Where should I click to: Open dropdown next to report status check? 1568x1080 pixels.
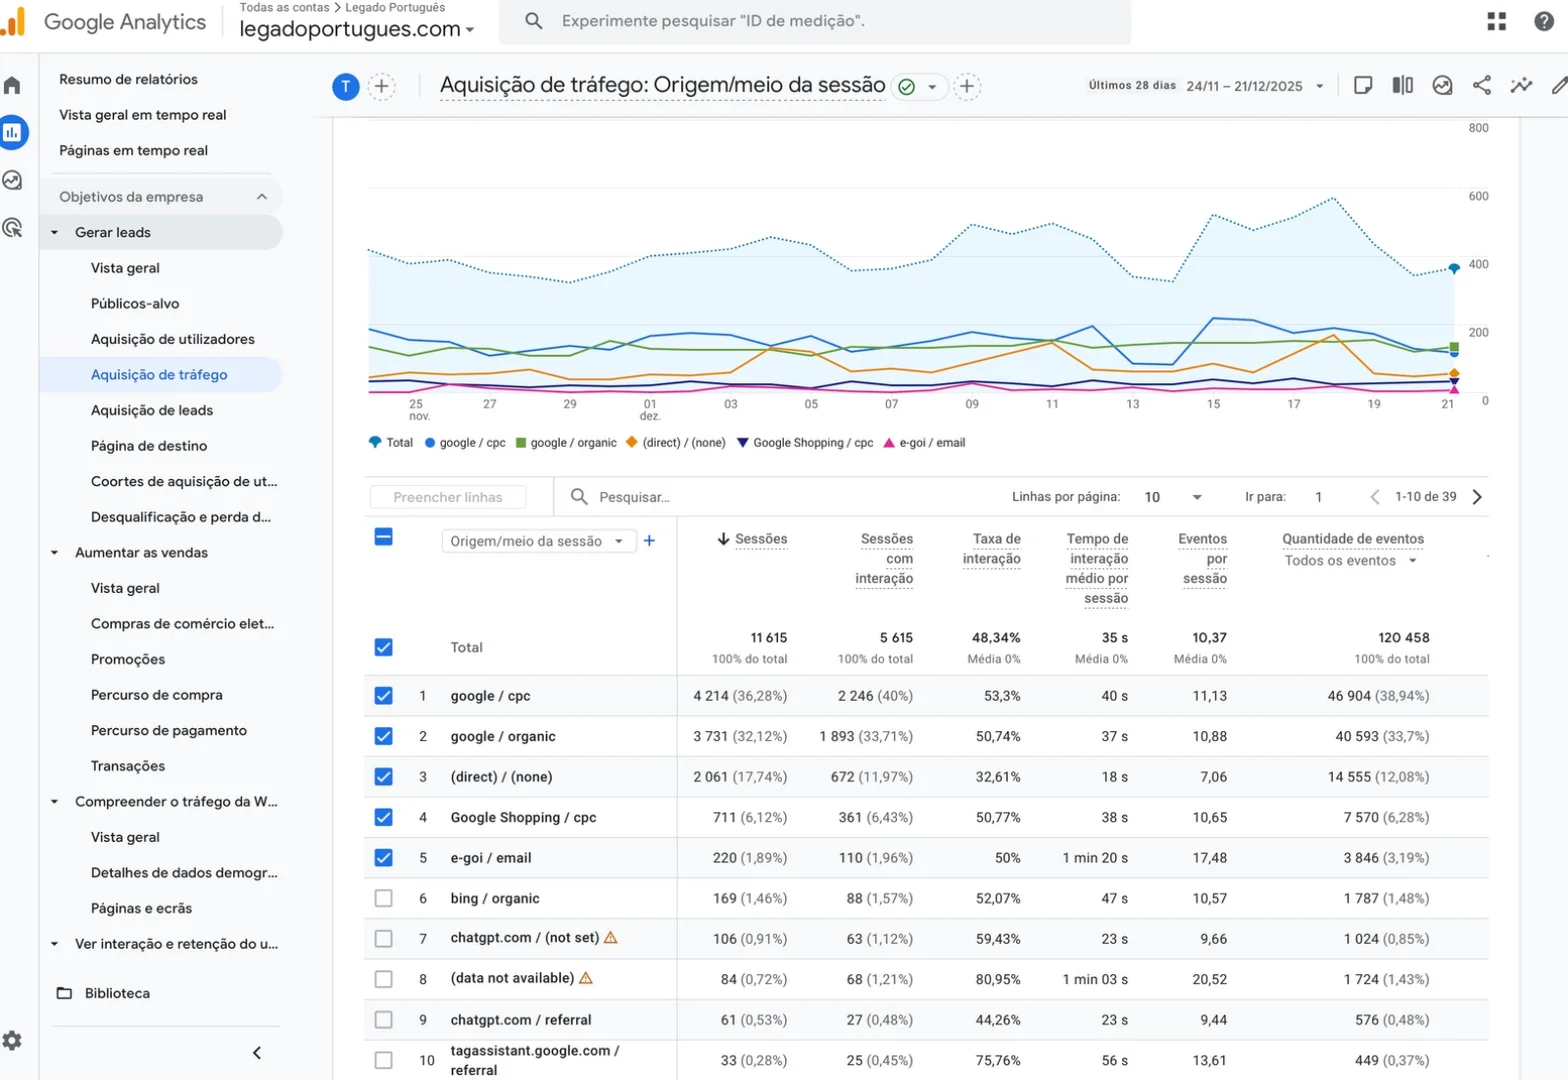(932, 87)
